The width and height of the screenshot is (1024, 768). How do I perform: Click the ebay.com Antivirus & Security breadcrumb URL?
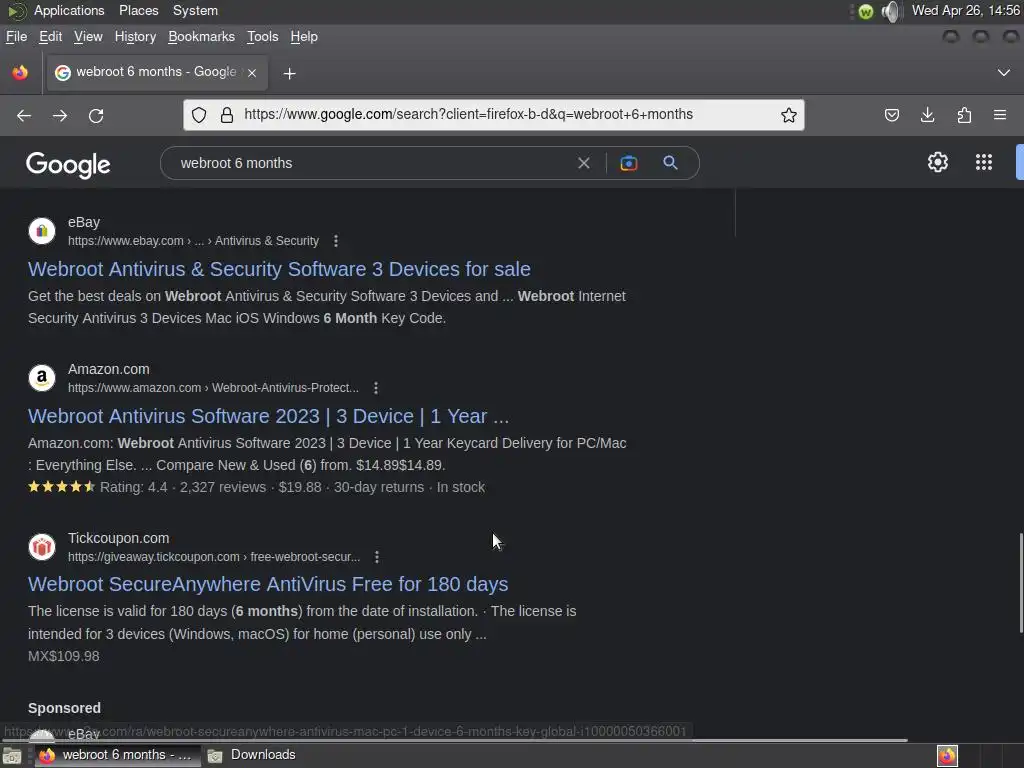point(193,241)
